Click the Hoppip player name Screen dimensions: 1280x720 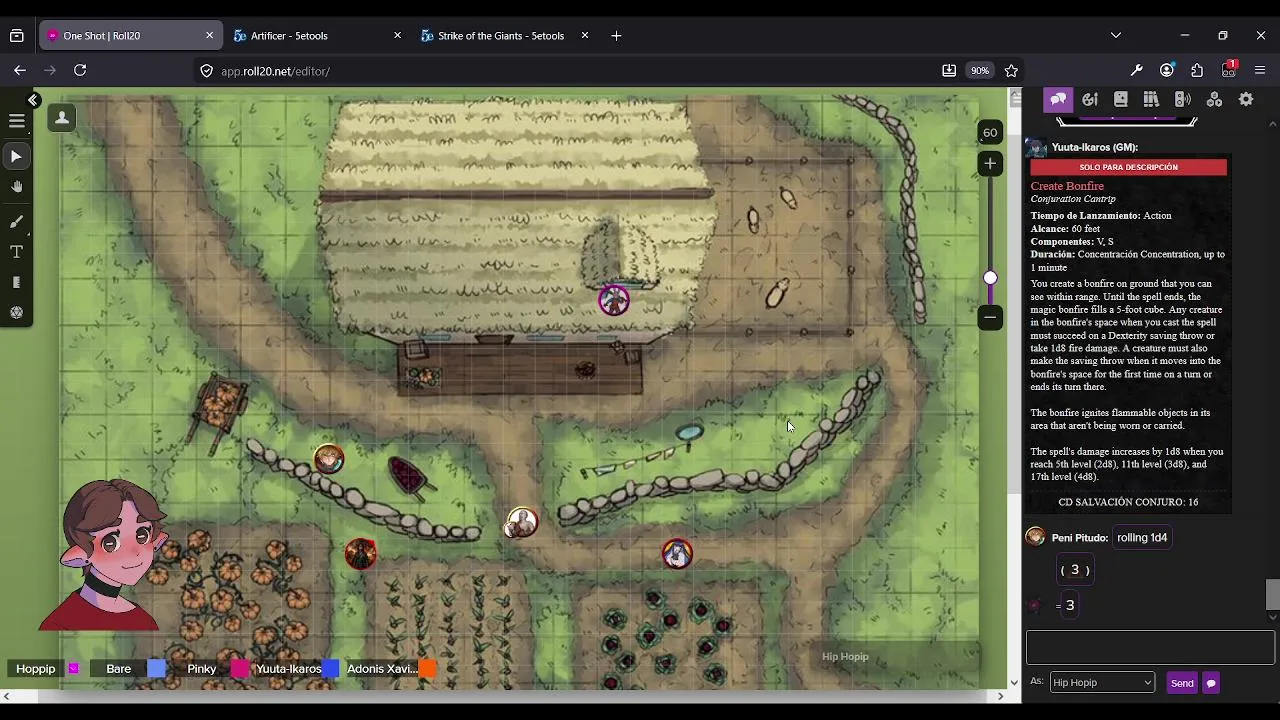(35, 669)
